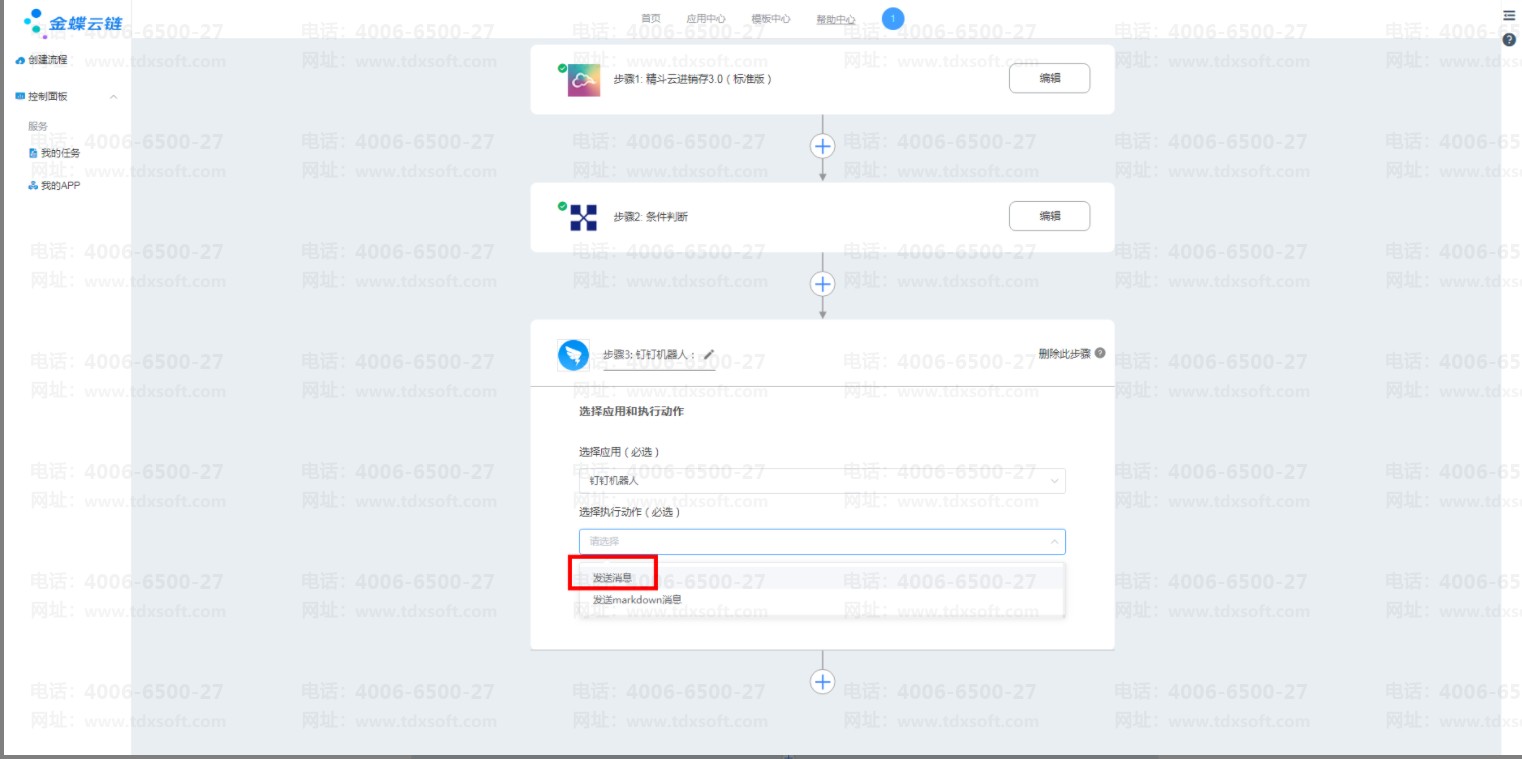The image size is (1522, 759).
Task: Click the top-right help question mark icon
Action: click(1509, 40)
